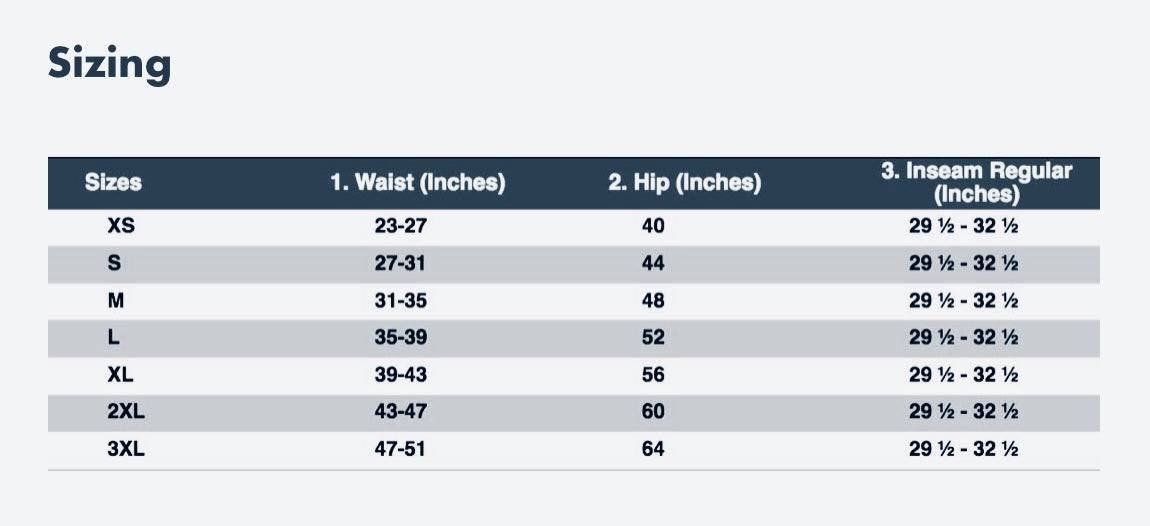Image resolution: width=1150 pixels, height=526 pixels.
Task: Click the 31-35 waist measurement cell
Action: pyautogui.click(x=400, y=301)
